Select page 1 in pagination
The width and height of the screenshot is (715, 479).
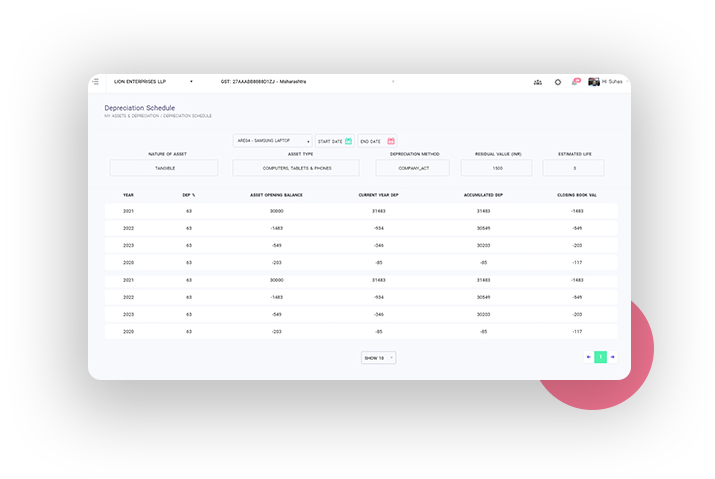pos(600,357)
